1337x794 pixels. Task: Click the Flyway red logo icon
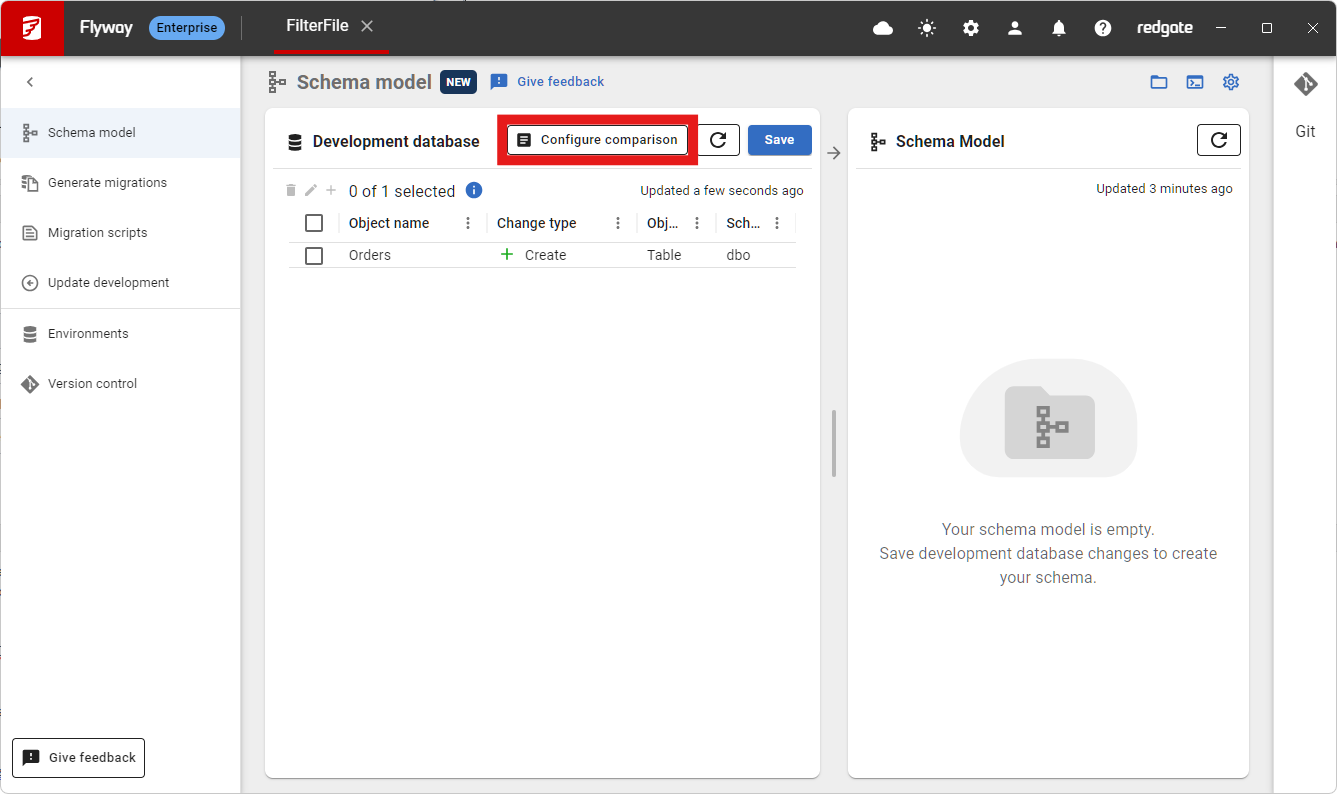[33, 28]
